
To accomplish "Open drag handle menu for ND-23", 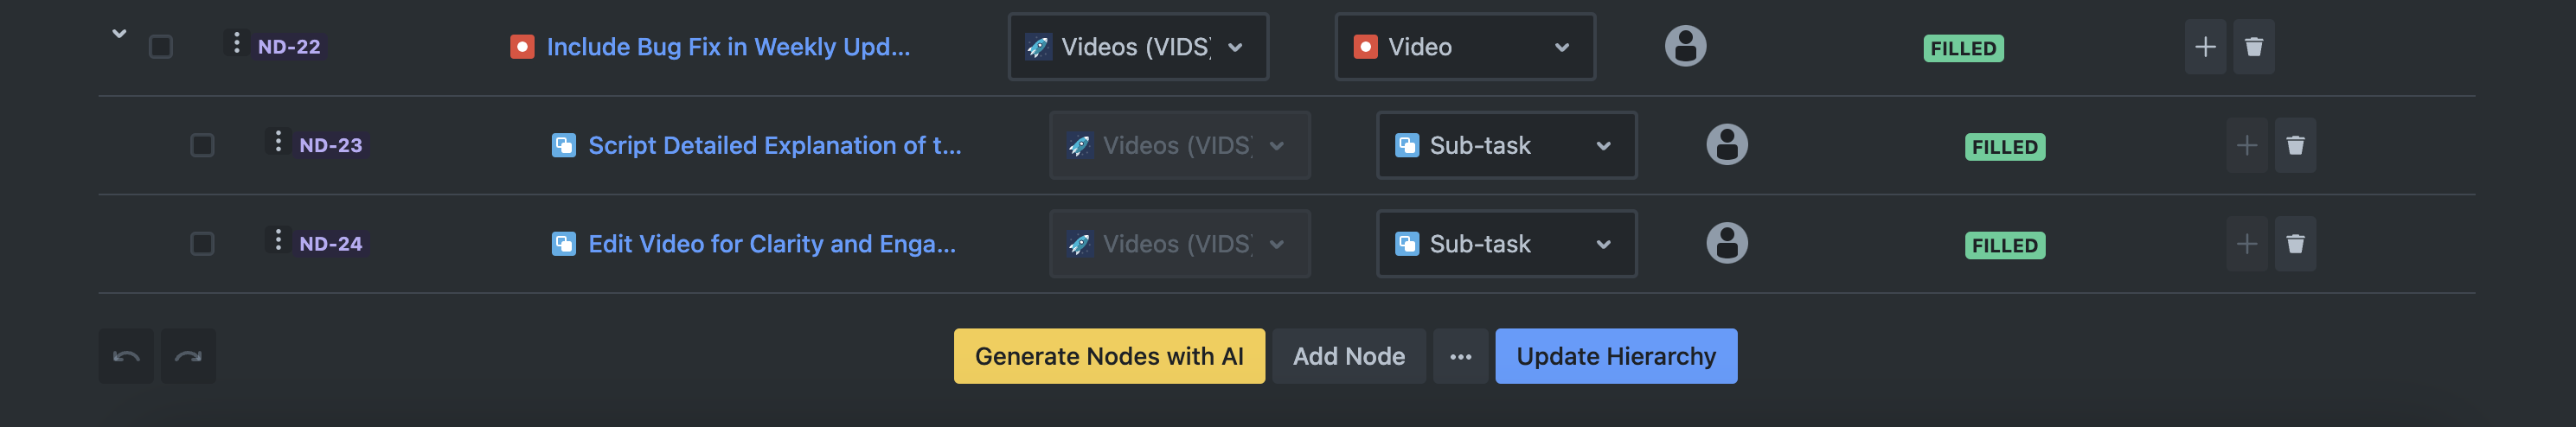I will pyautogui.click(x=278, y=142).
